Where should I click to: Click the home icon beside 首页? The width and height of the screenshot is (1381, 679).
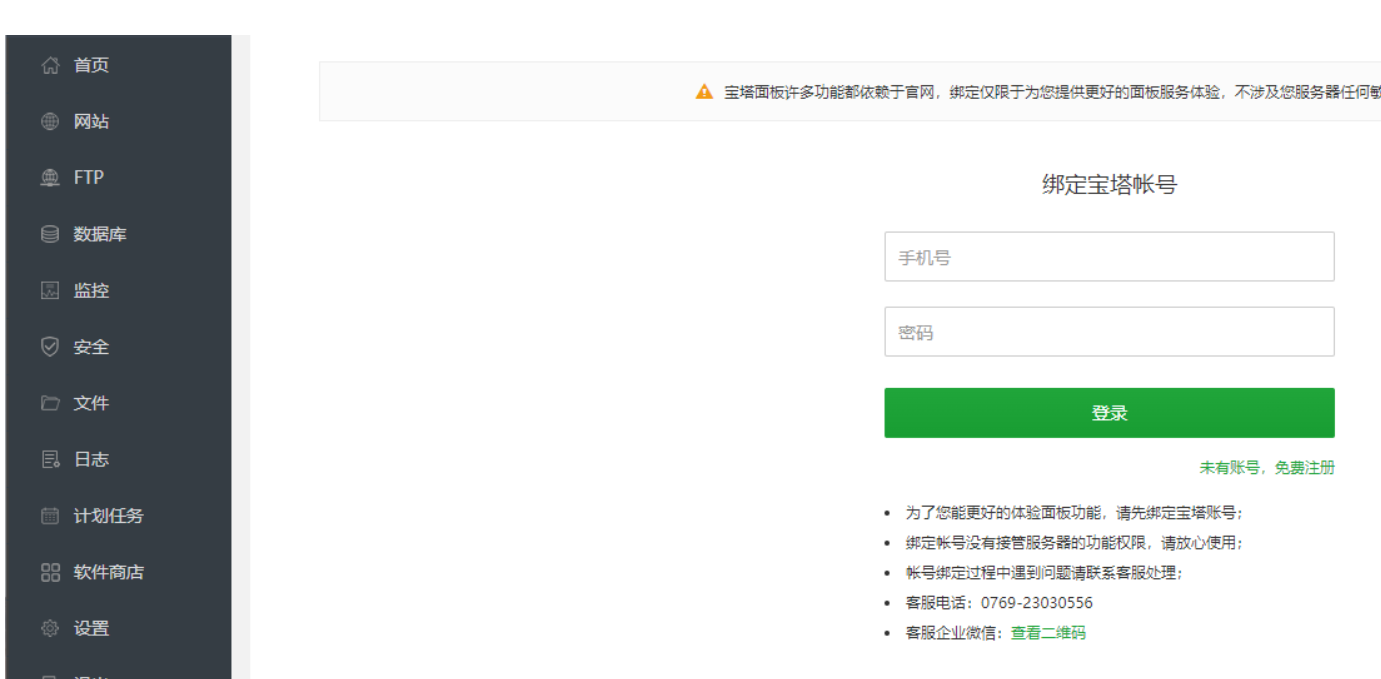(x=50, y=66)
